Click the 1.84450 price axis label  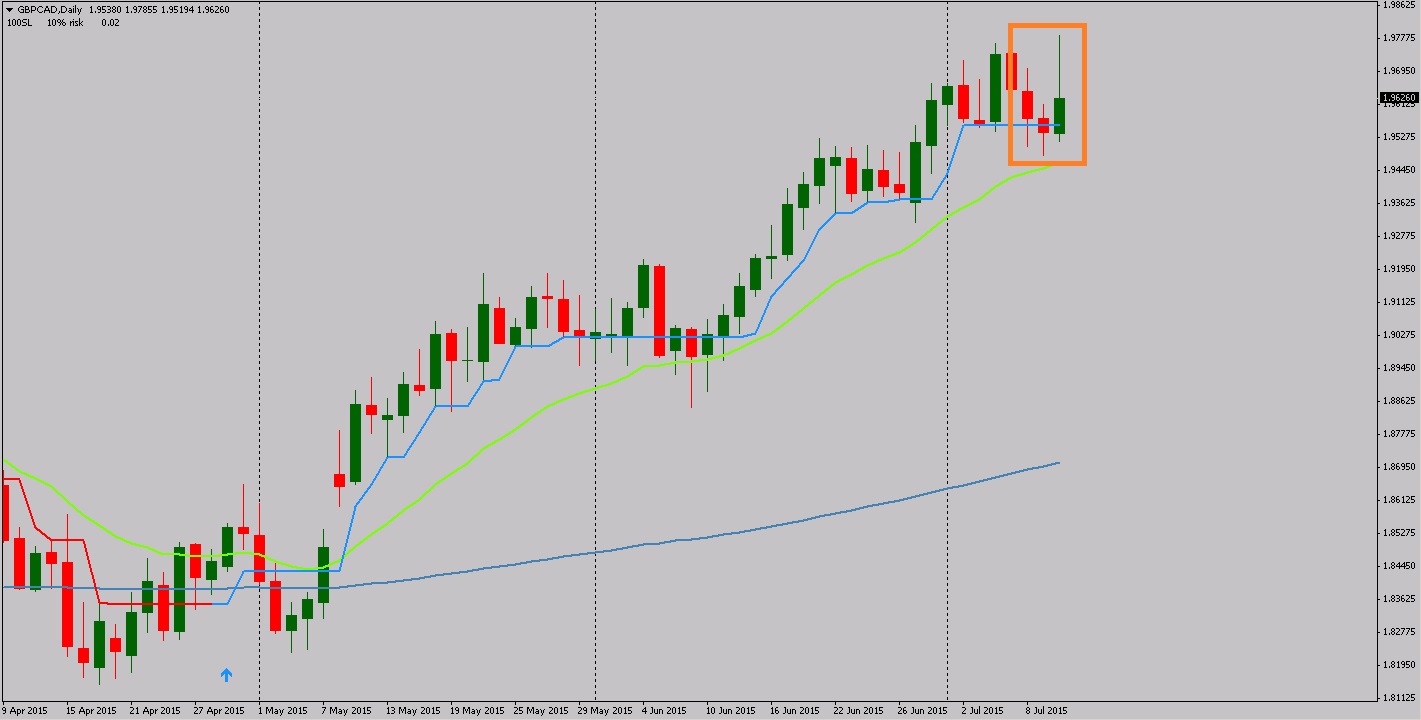click(x=1398, y=566)
